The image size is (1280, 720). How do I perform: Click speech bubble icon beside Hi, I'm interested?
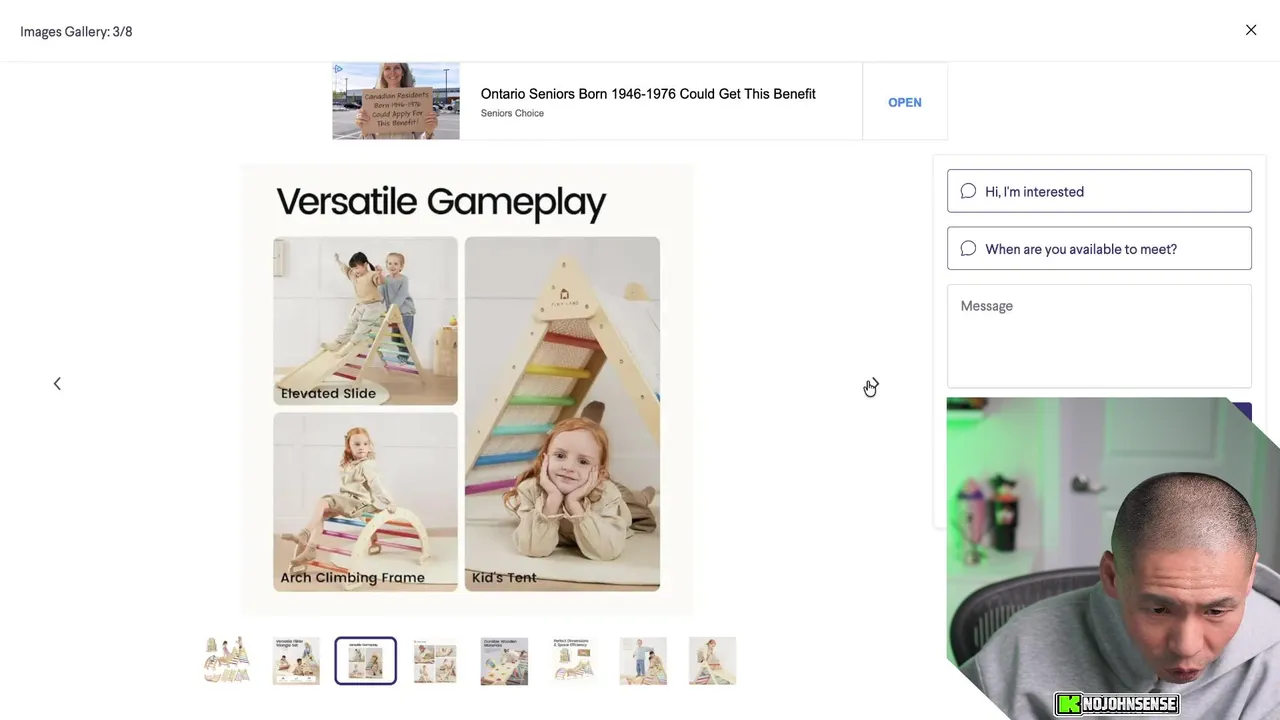point(968,191)
